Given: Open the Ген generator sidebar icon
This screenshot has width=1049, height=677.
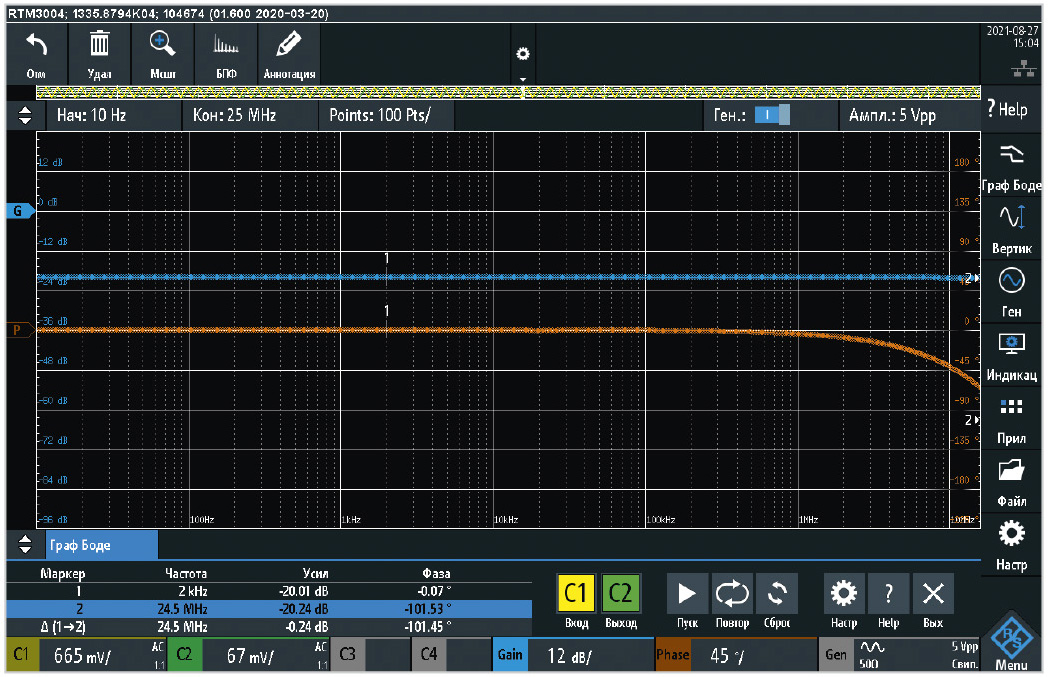Looking at the screenshot, I should pos(1011,292).
